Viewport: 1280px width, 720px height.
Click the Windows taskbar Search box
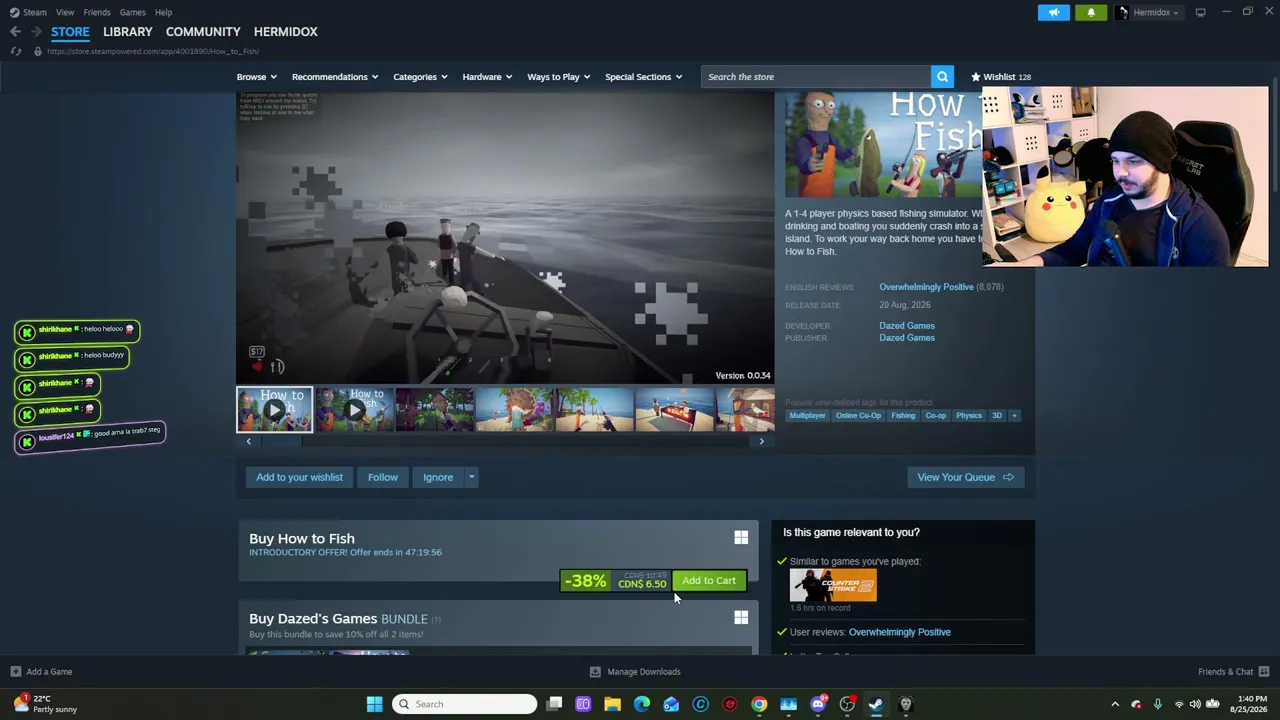pos(464,704)
